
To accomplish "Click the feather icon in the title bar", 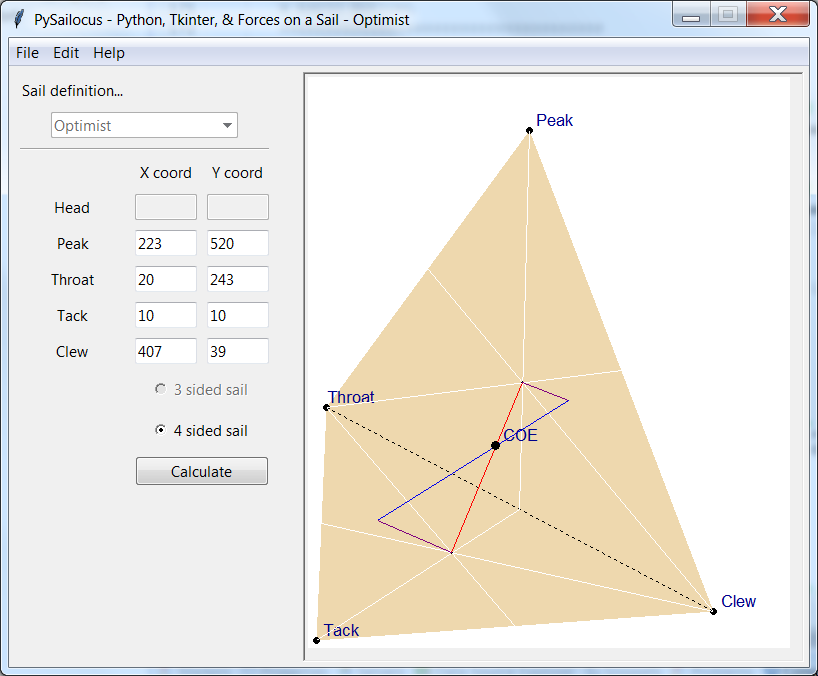I will coord(18,19).
